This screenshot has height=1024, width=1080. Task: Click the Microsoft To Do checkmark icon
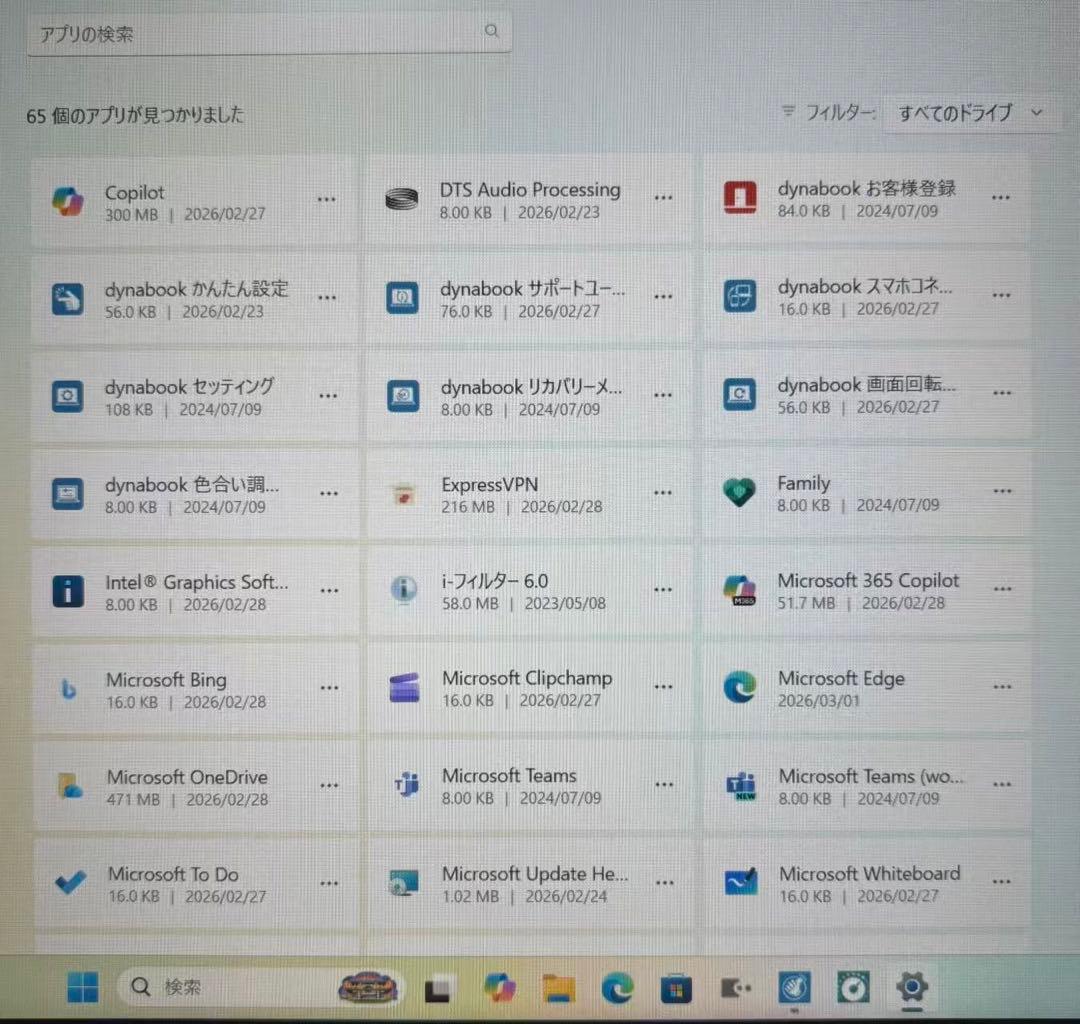pyautogui.click(x=70, y=882)
